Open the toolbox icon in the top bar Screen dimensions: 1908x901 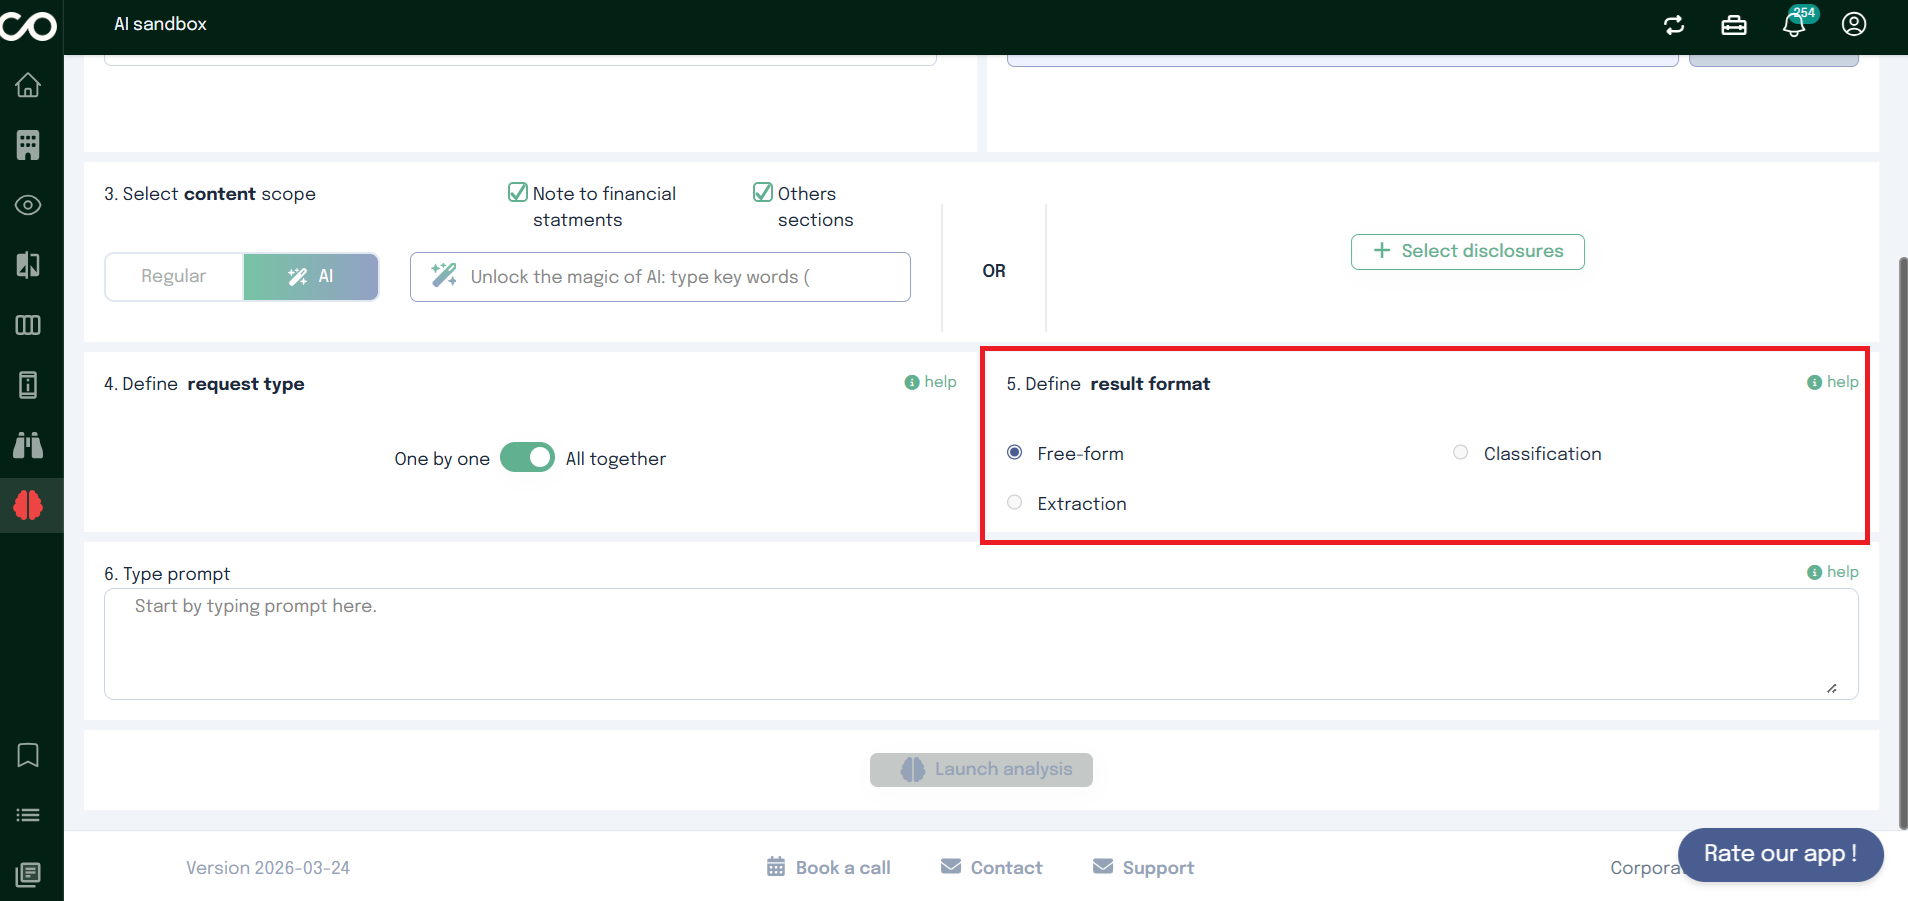(x=1733, y=25)
